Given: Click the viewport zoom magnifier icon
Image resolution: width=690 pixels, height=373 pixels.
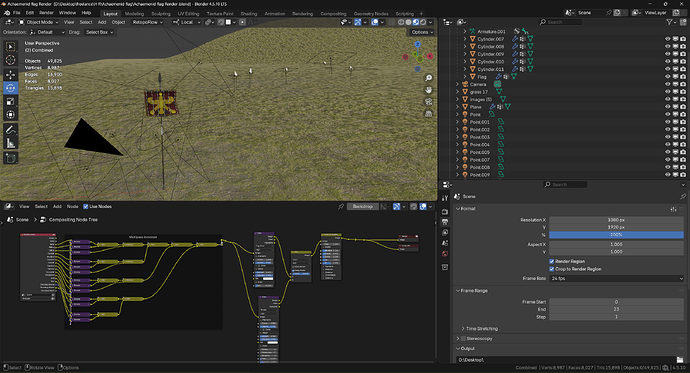Looking at the screenshot, I should point(428,78).
